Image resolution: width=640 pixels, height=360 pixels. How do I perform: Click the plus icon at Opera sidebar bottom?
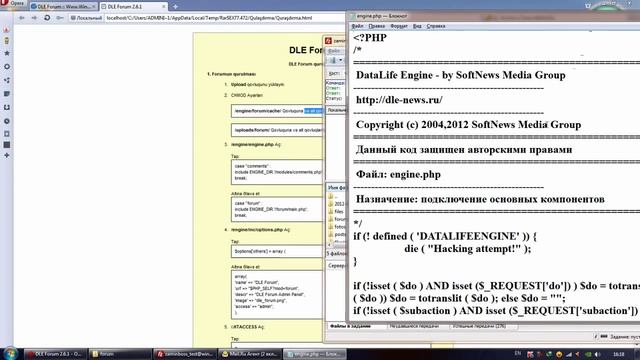[x=7, y=156]
